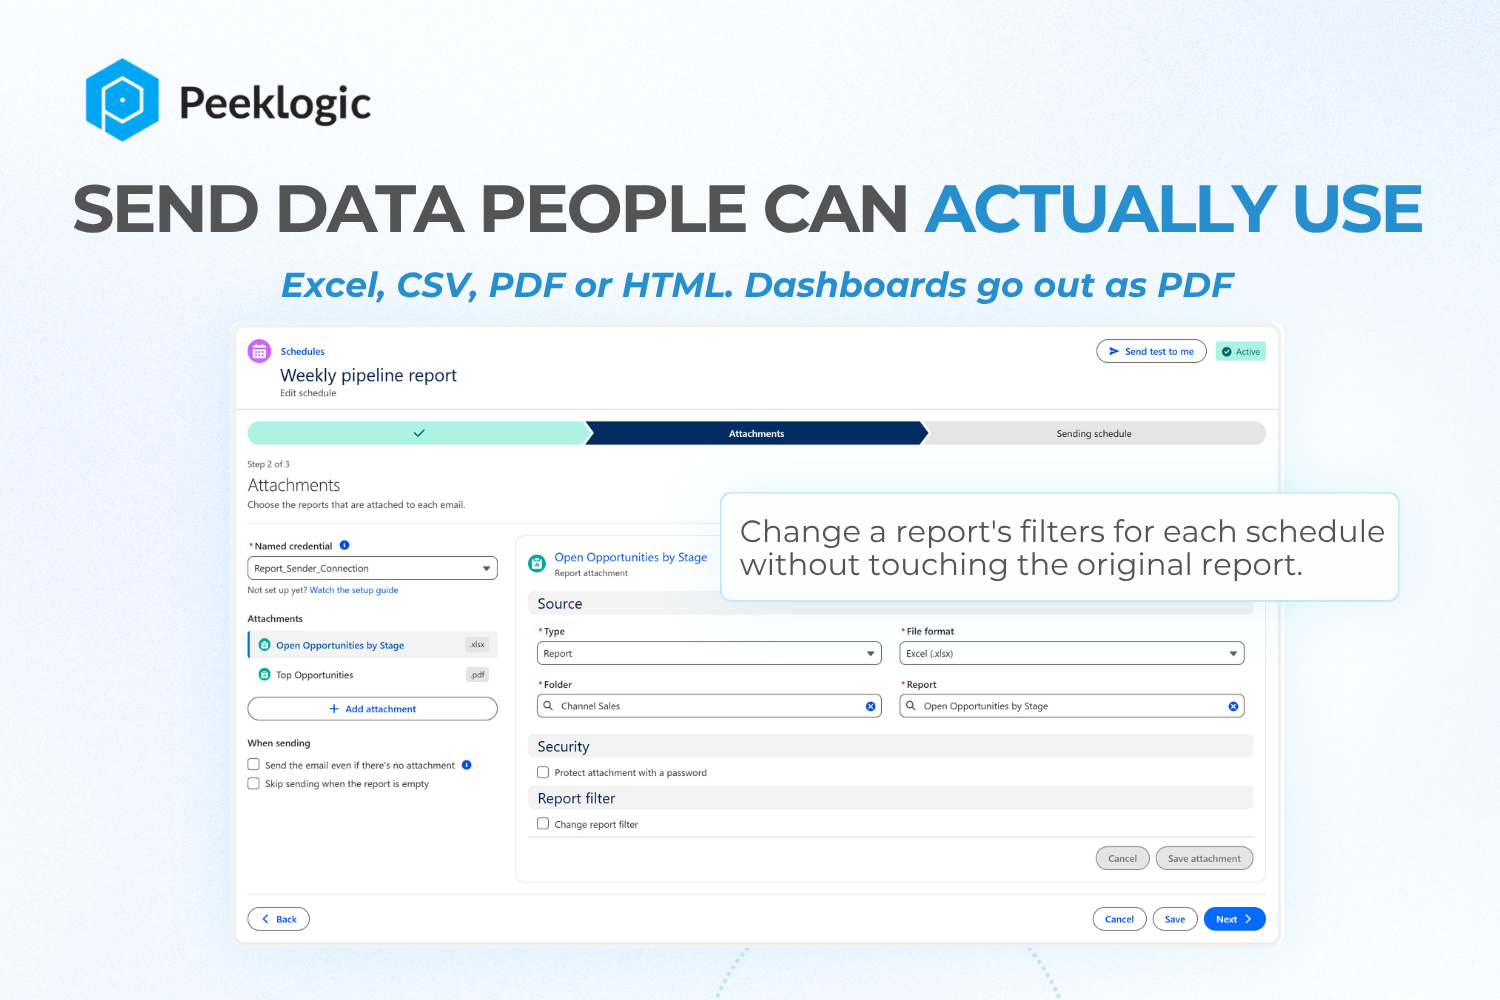The image size is (1500, 1000).
Task: Open the File format dropdown
Action: (x=1072, y=653)
